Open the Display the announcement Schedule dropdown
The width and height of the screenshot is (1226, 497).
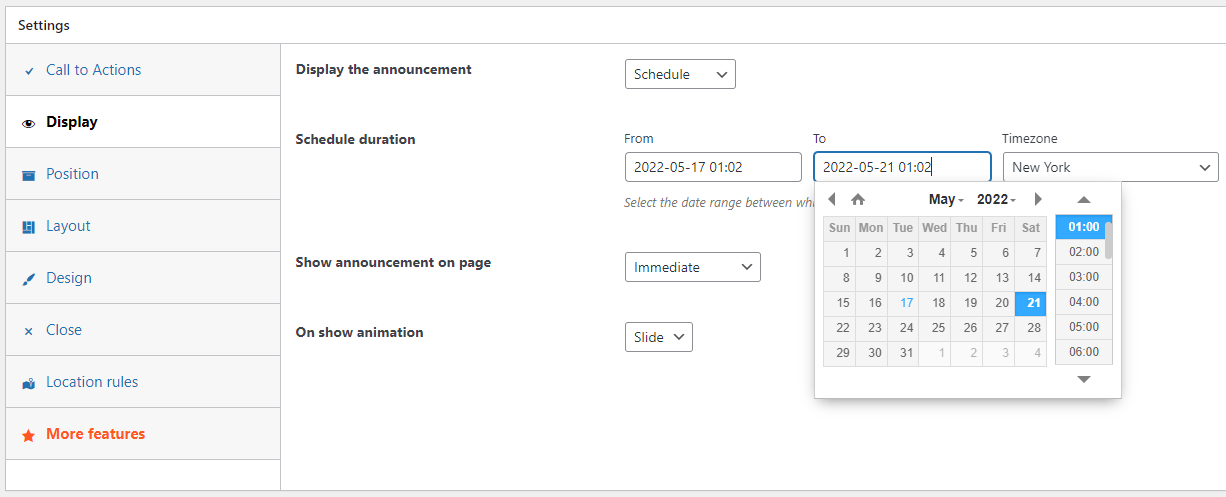[680, 74]
